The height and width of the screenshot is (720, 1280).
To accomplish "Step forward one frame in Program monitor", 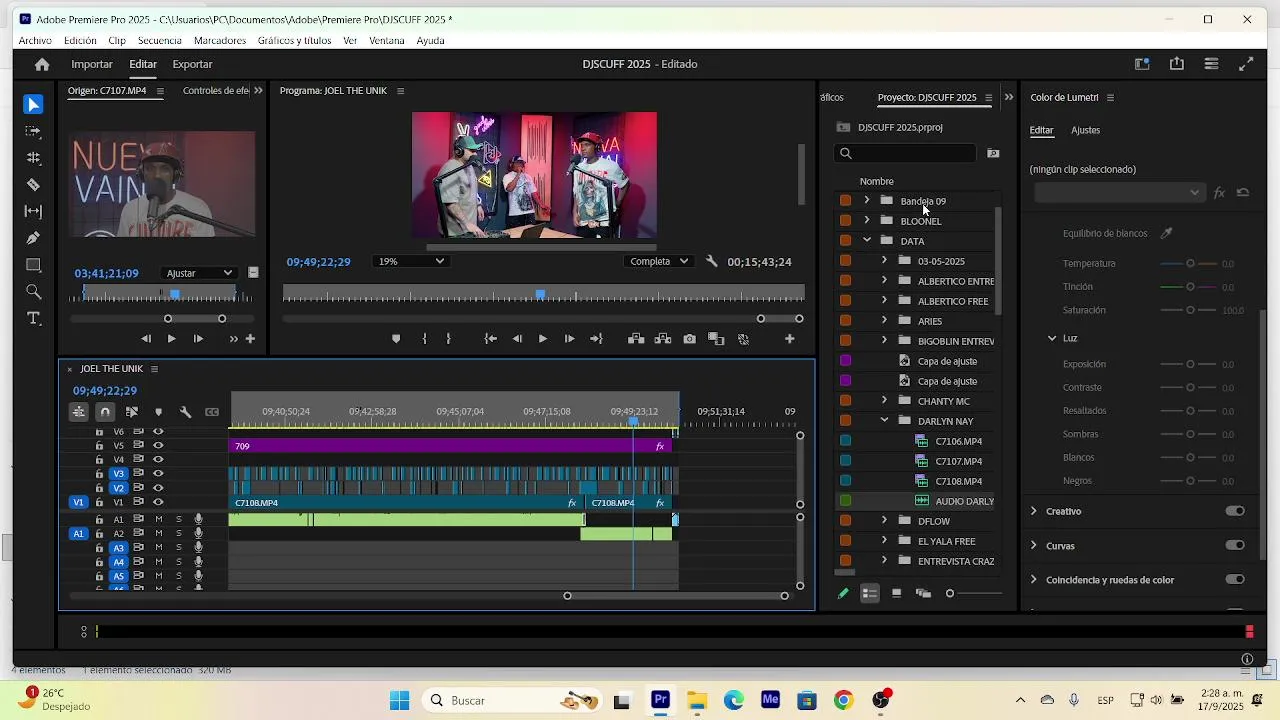I will (x=570, y=339).
